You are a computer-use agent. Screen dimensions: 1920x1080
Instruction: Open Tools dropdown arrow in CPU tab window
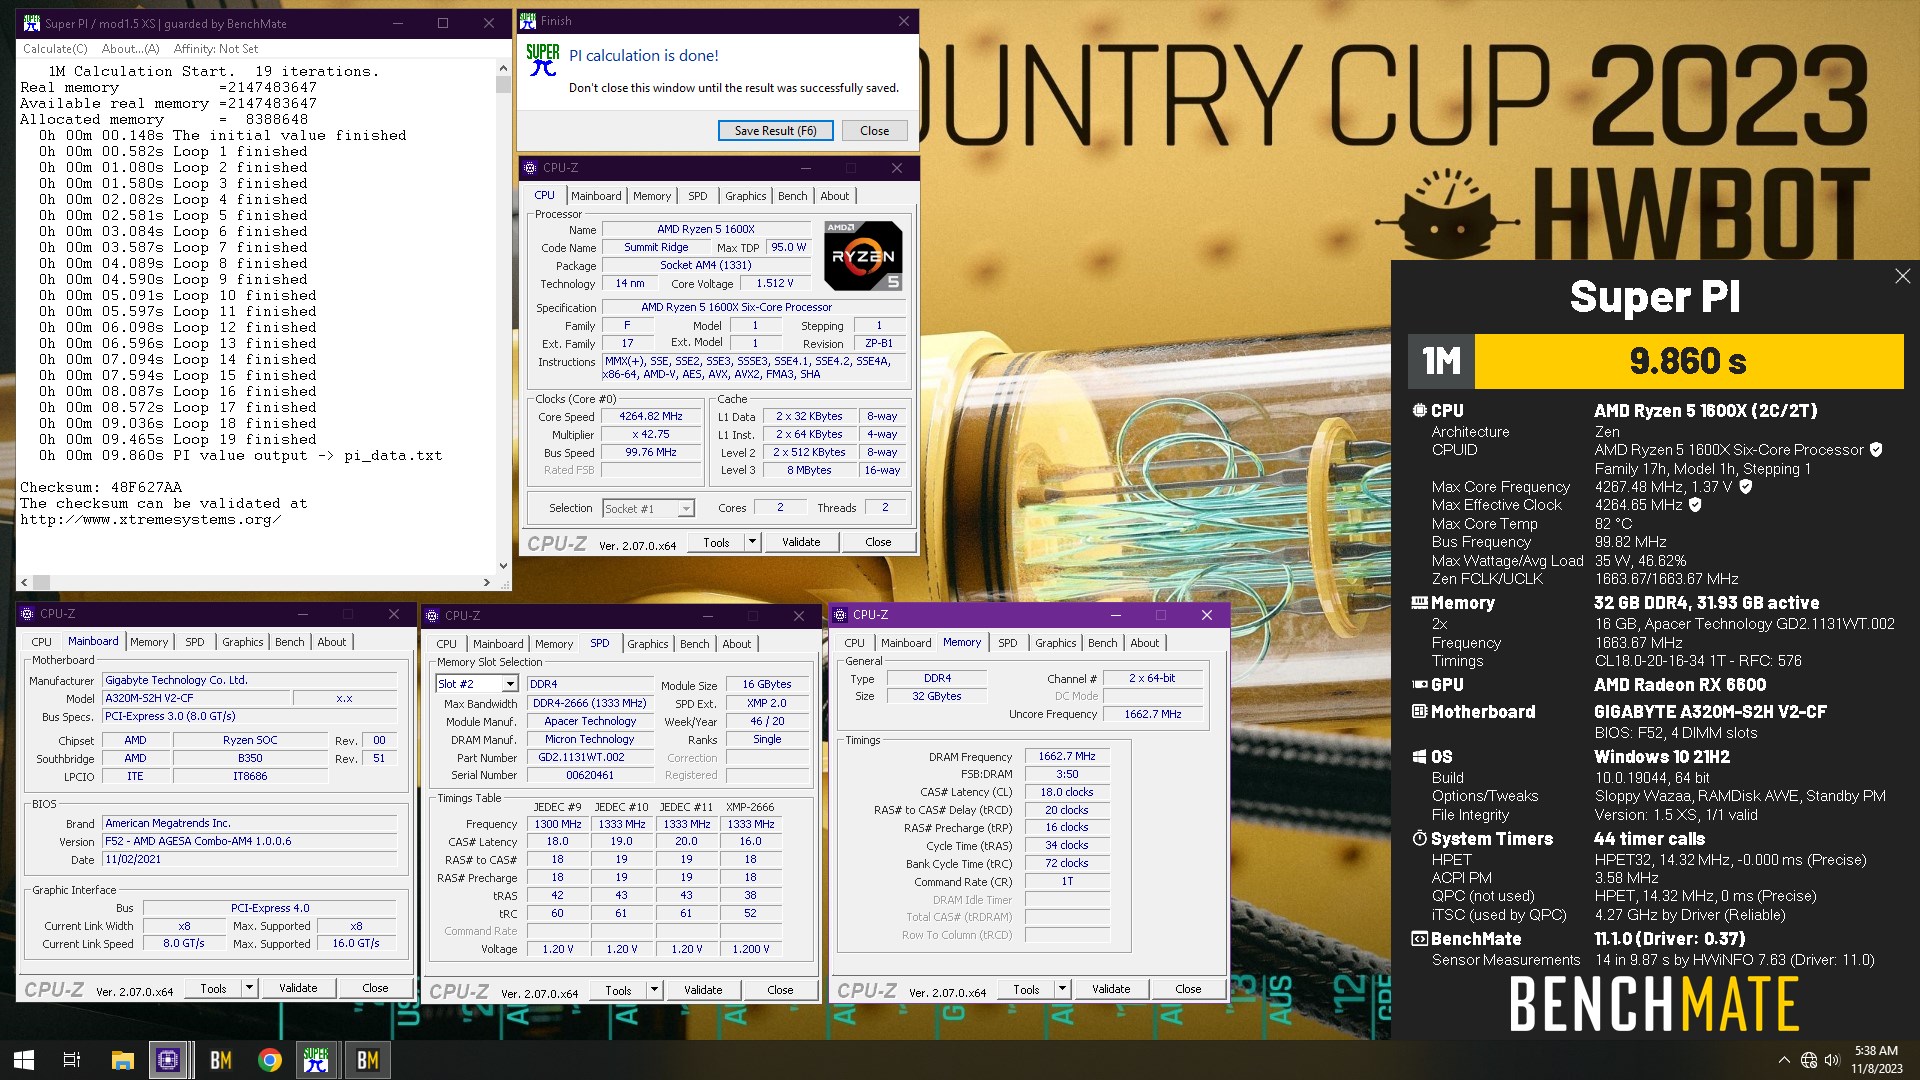(x=752, y=542)
